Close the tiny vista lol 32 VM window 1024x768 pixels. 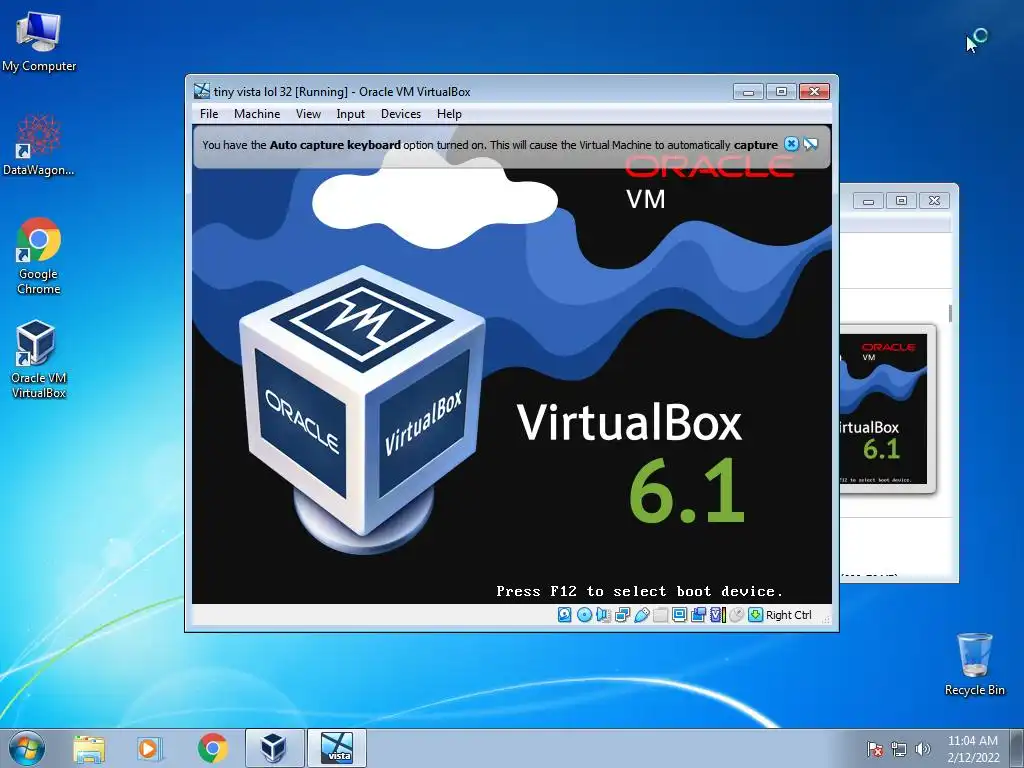pos(814,91)
